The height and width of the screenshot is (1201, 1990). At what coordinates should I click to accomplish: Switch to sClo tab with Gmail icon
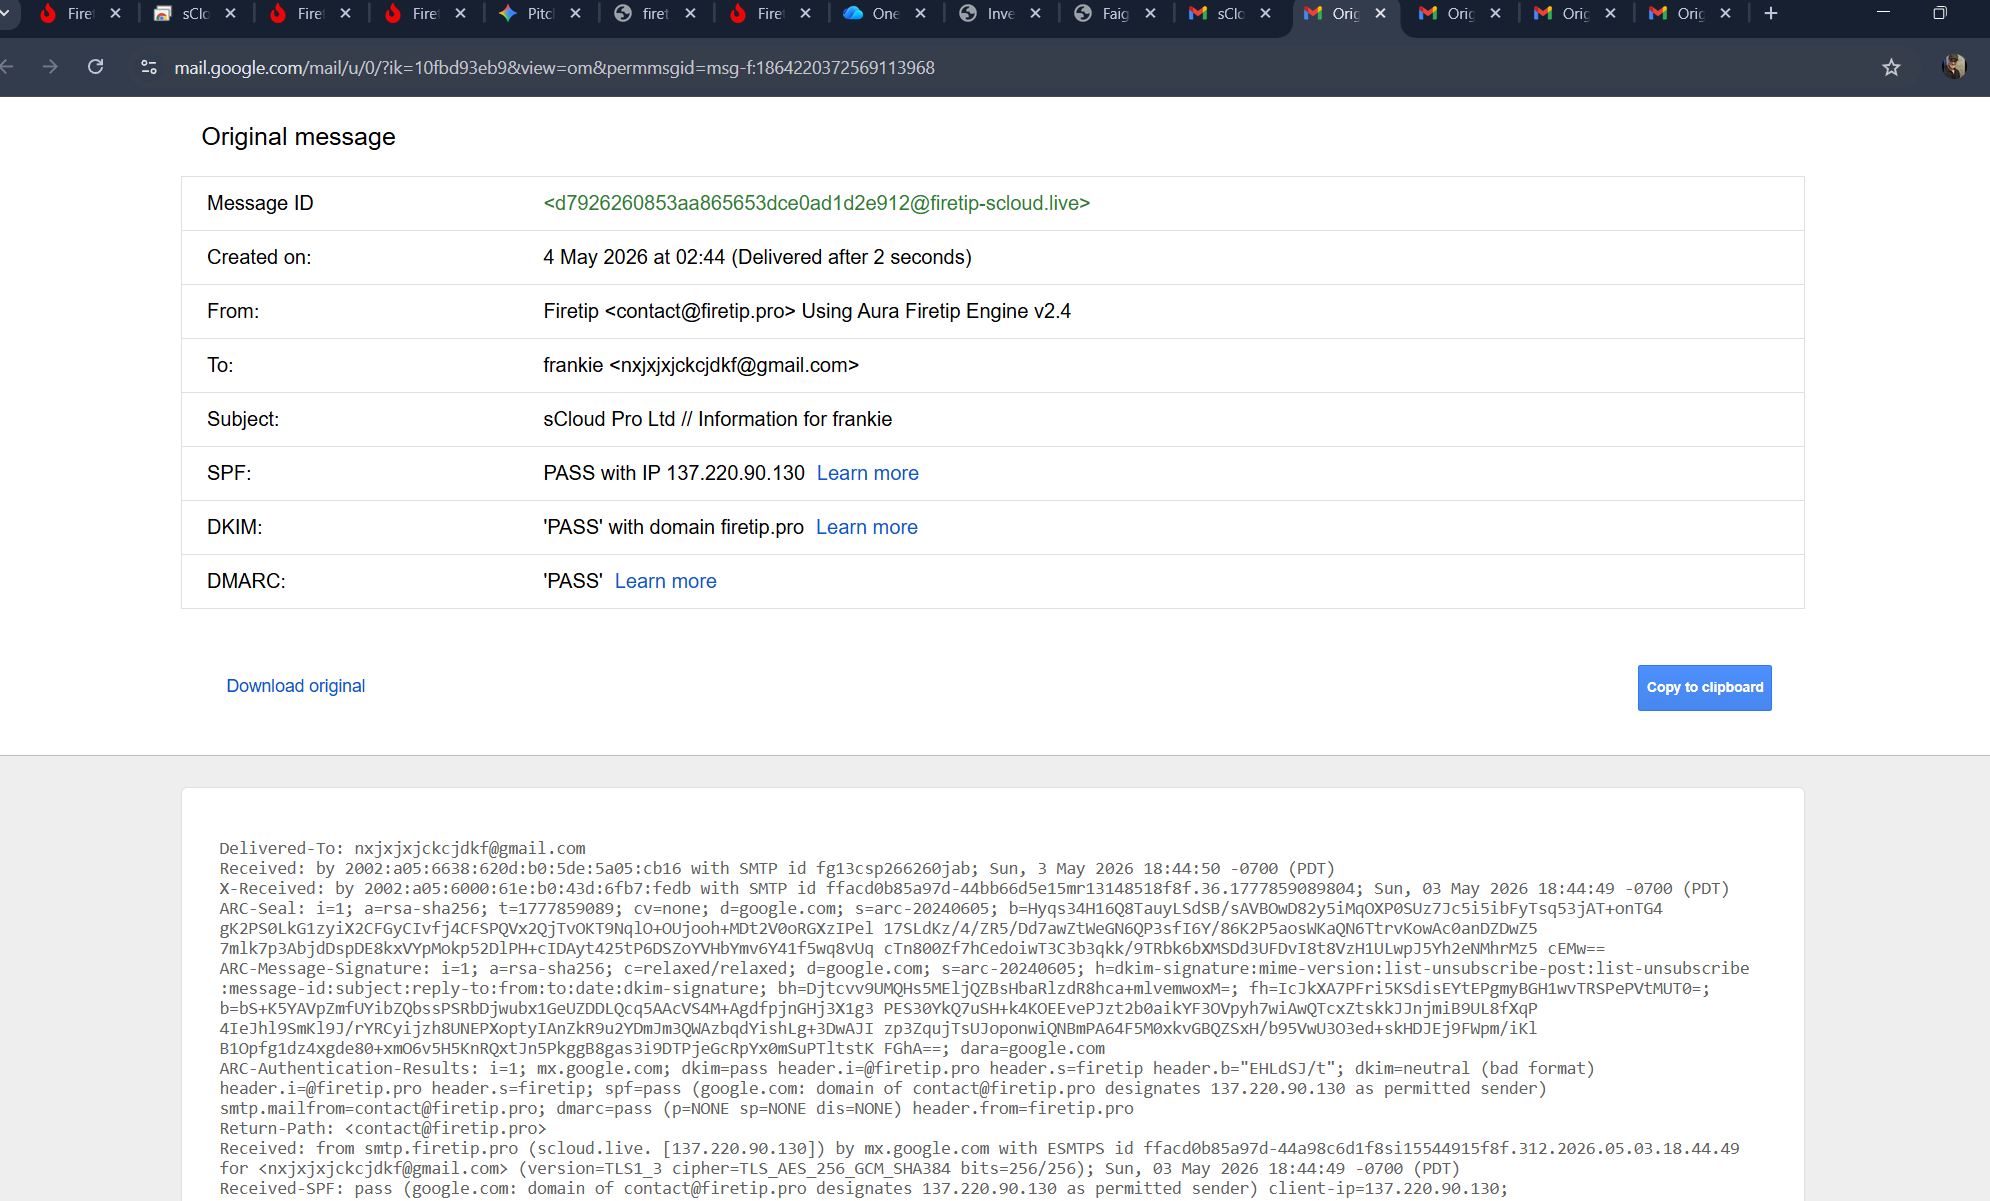pyautogui.click(x=1218, y=14)
